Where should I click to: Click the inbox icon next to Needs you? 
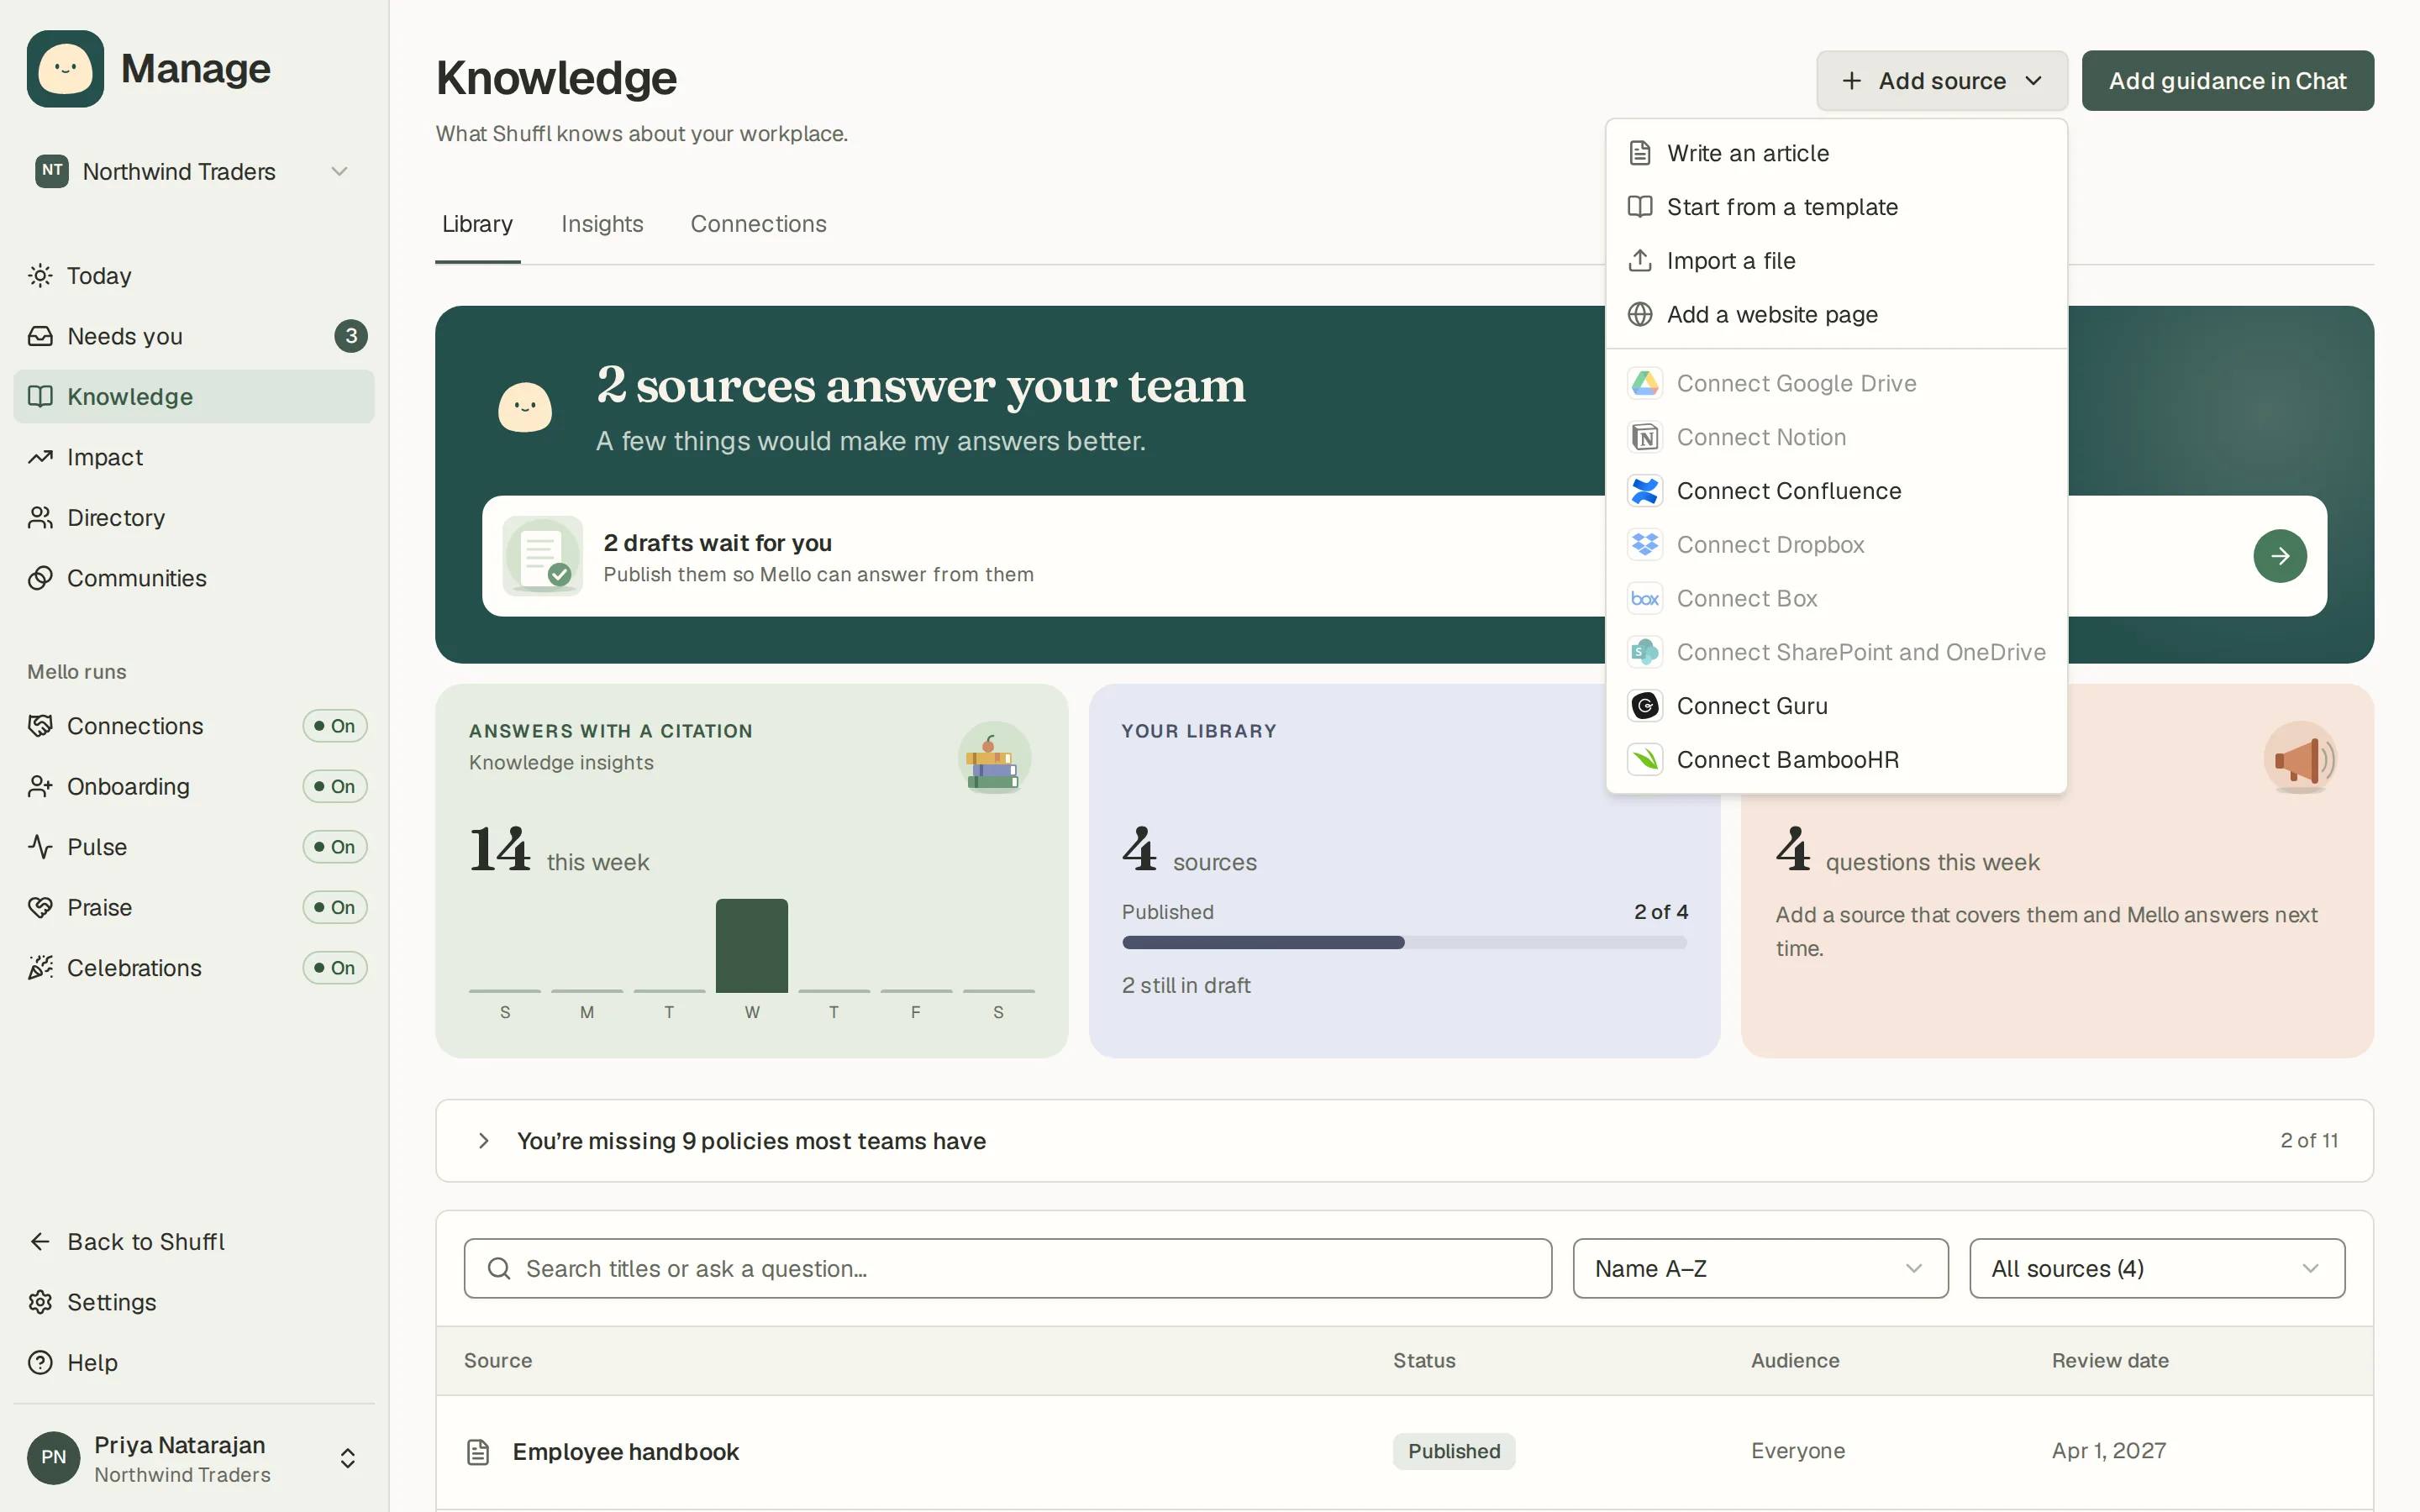pyautogui.click(x=40, y=336)
